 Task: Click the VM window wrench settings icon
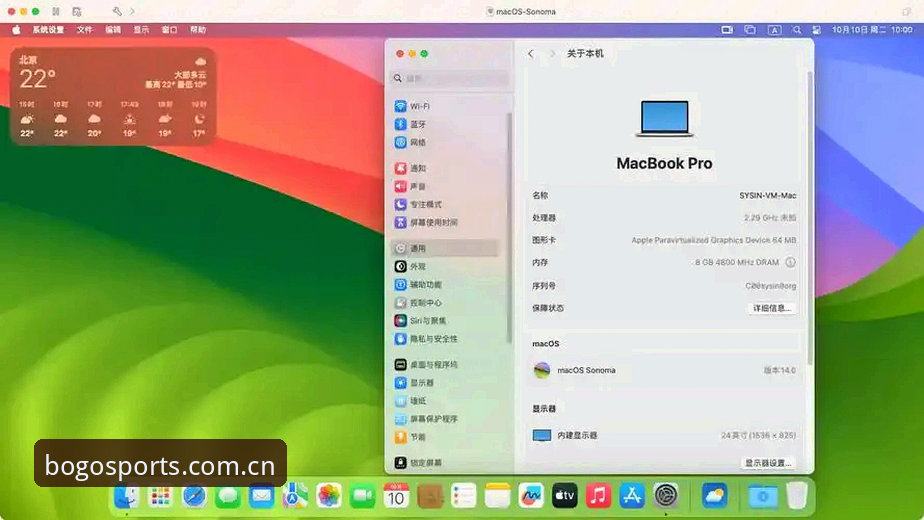[117, 11]
